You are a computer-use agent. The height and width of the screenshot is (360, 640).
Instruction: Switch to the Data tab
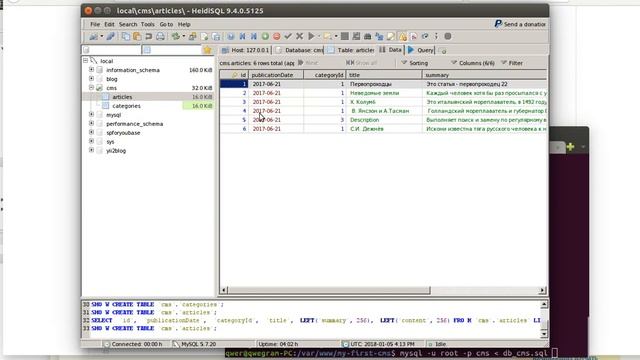[x=390, y=50]
